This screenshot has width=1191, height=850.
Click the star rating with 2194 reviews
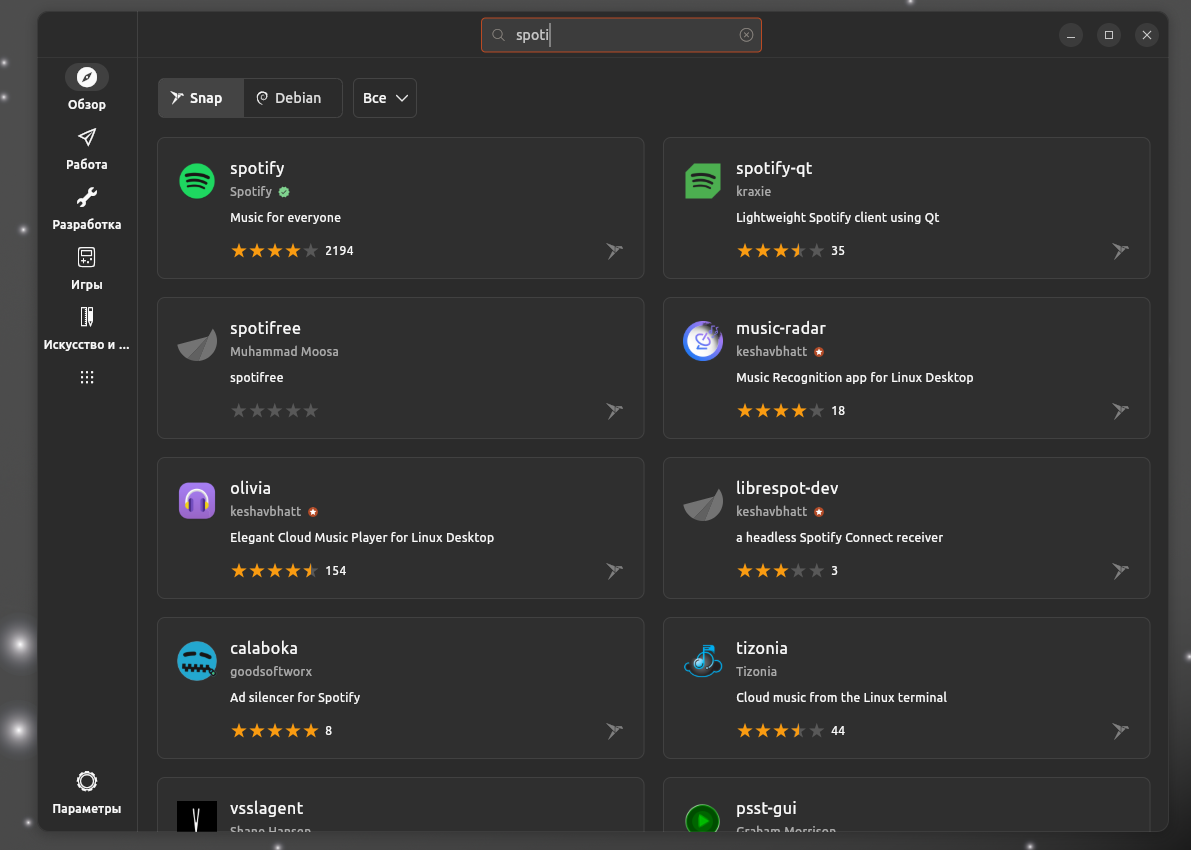274,251
